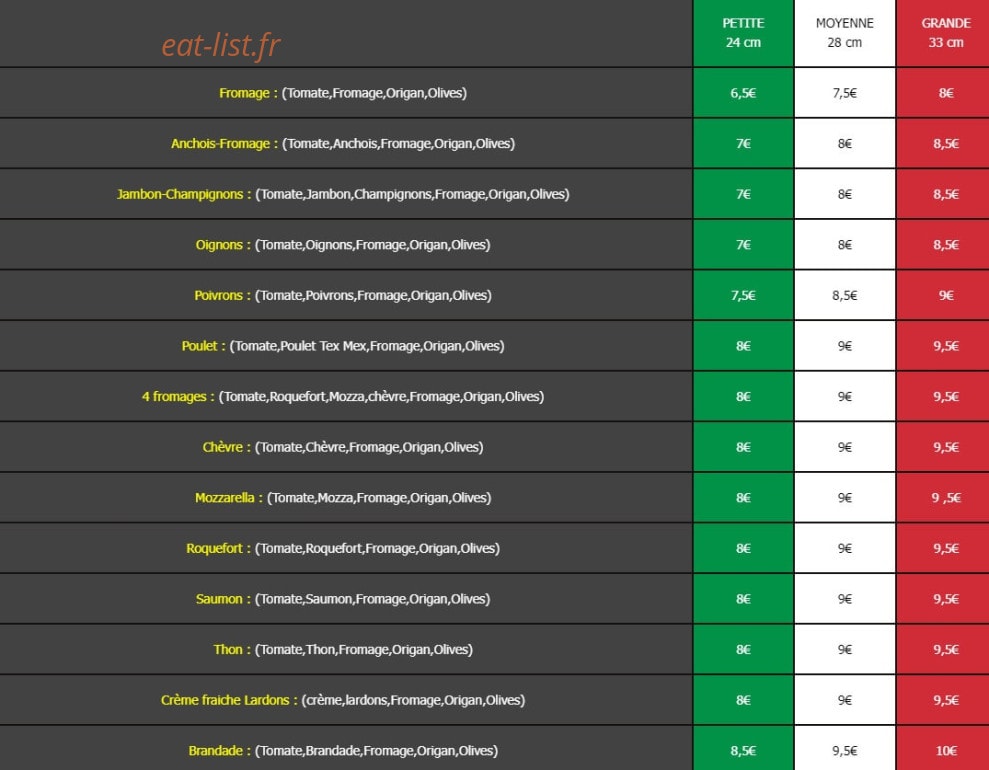The image size is (989, 770).
Task: Click the Fromage pizza name
Action: click(244, 93)
